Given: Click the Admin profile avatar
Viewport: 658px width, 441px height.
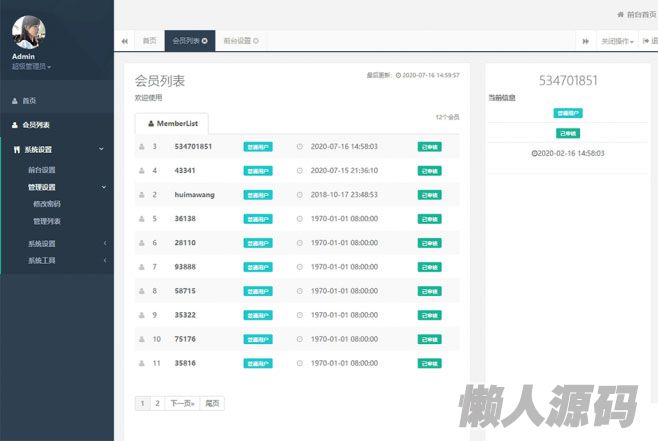Looking at the screenshot, I should point(29,32).
